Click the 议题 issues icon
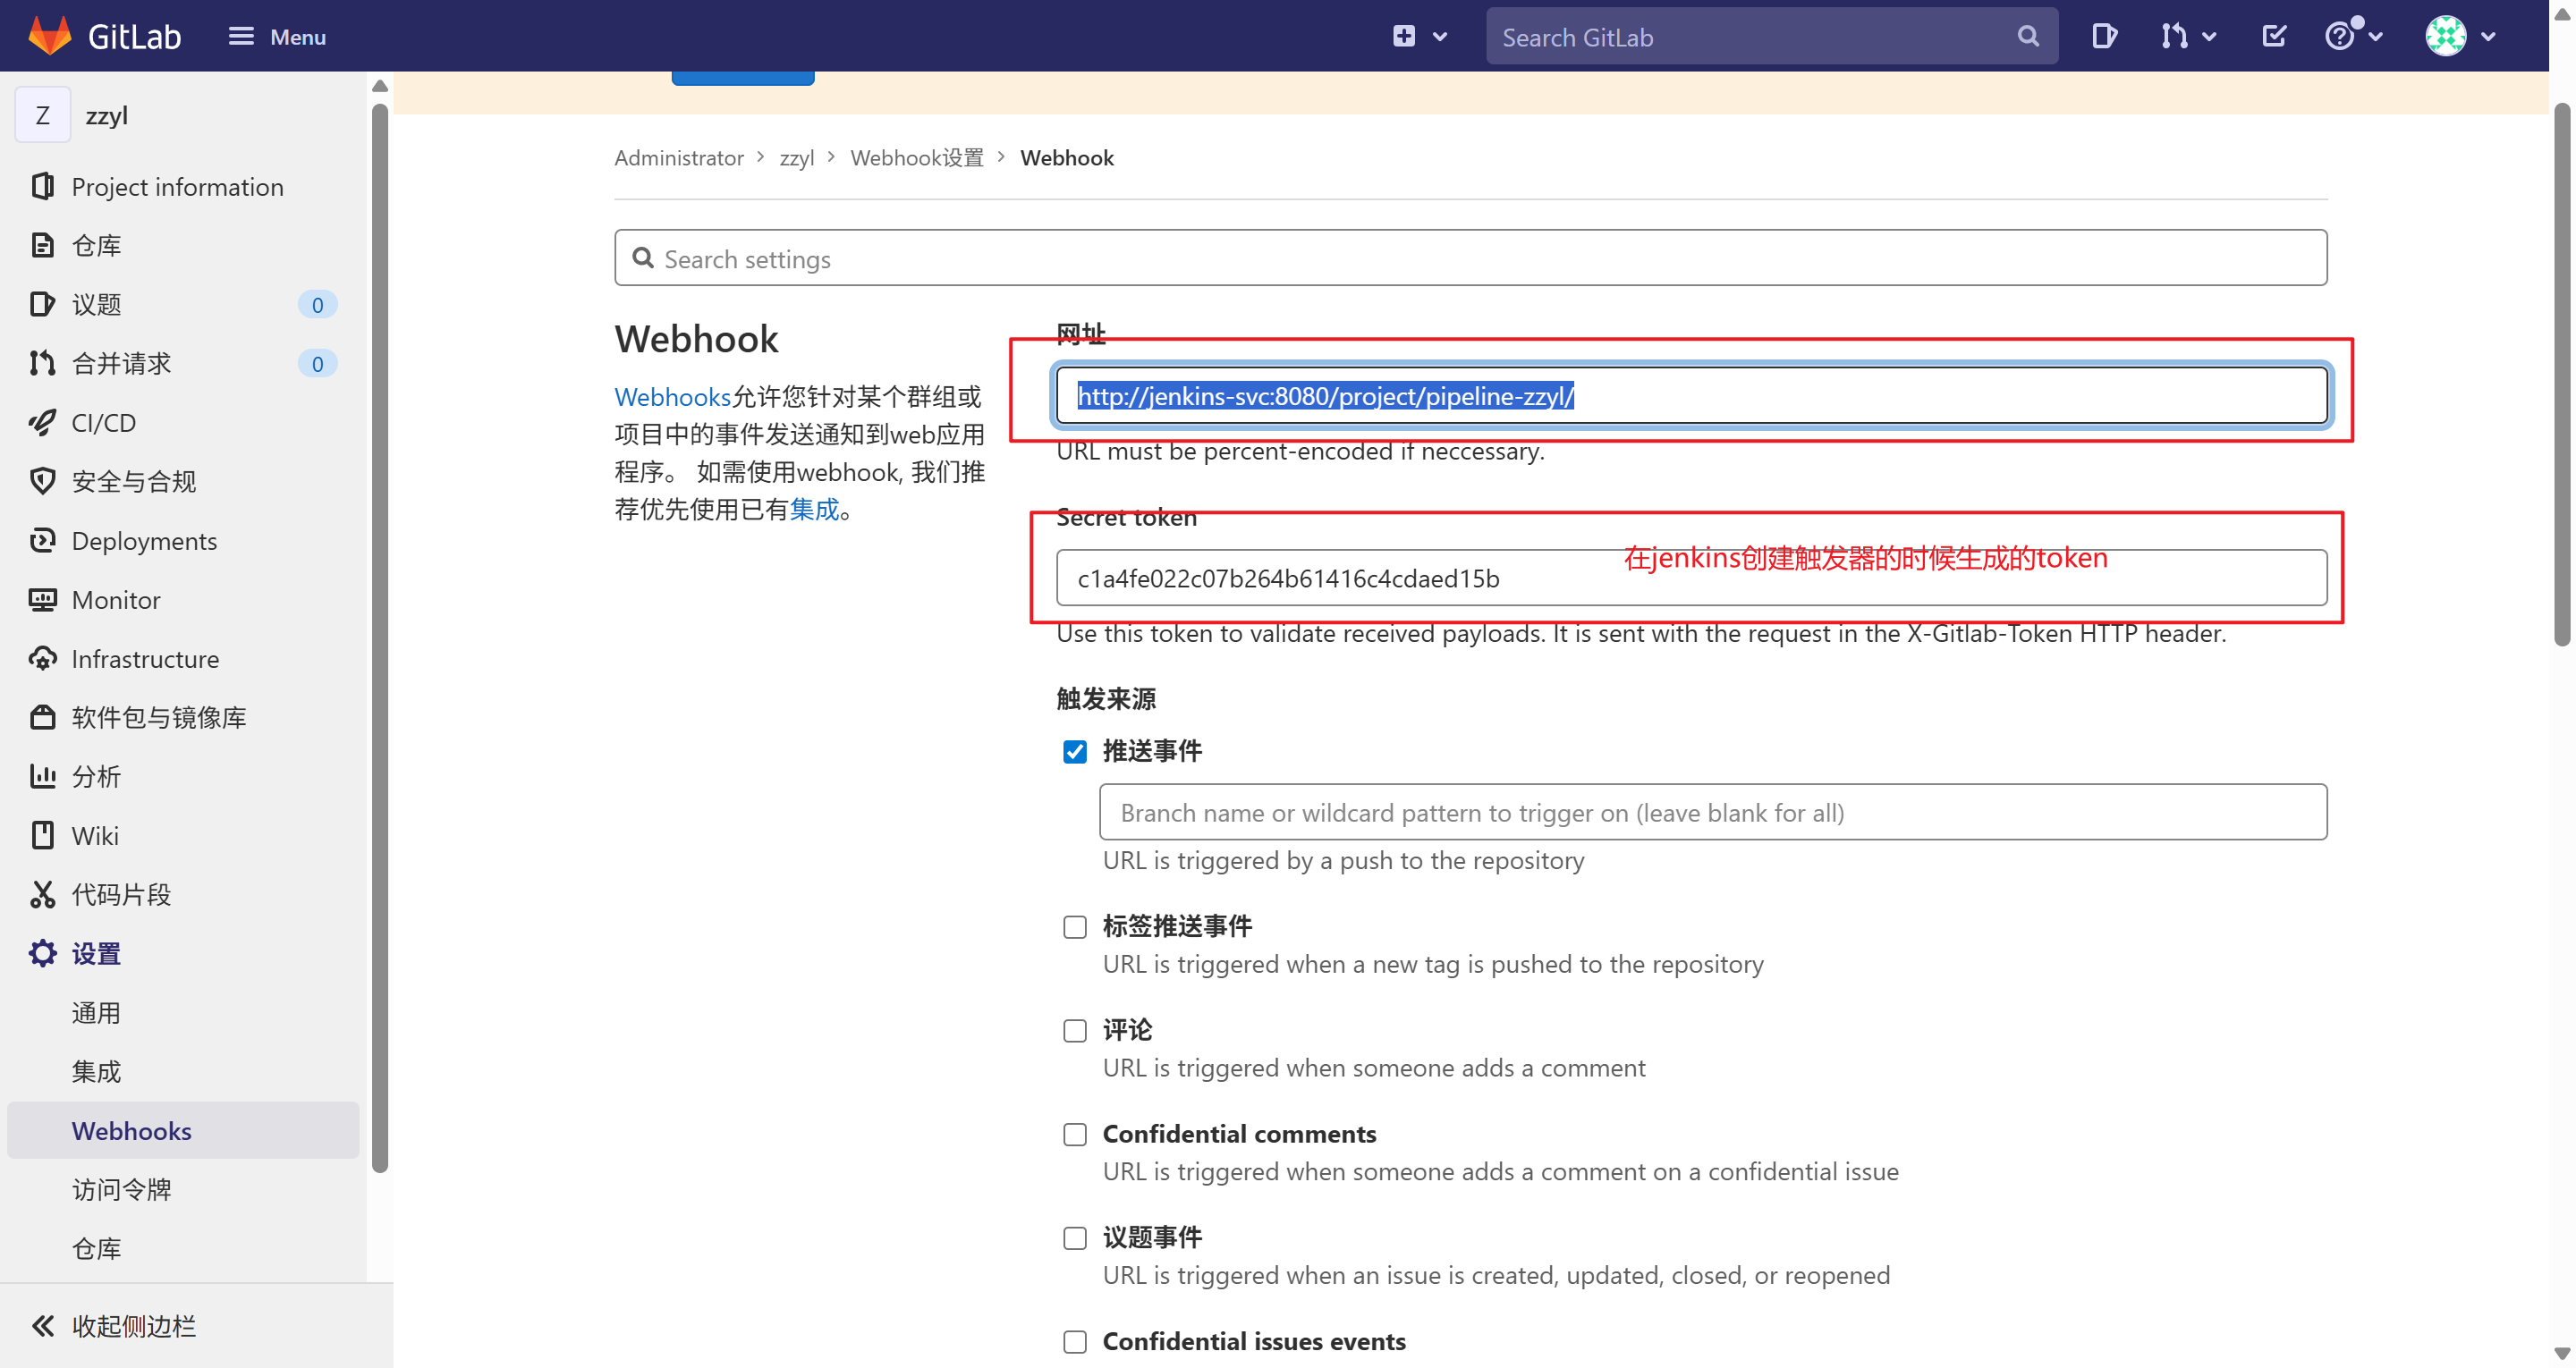Viewport: 2576px width, 1368px height. 42,304
